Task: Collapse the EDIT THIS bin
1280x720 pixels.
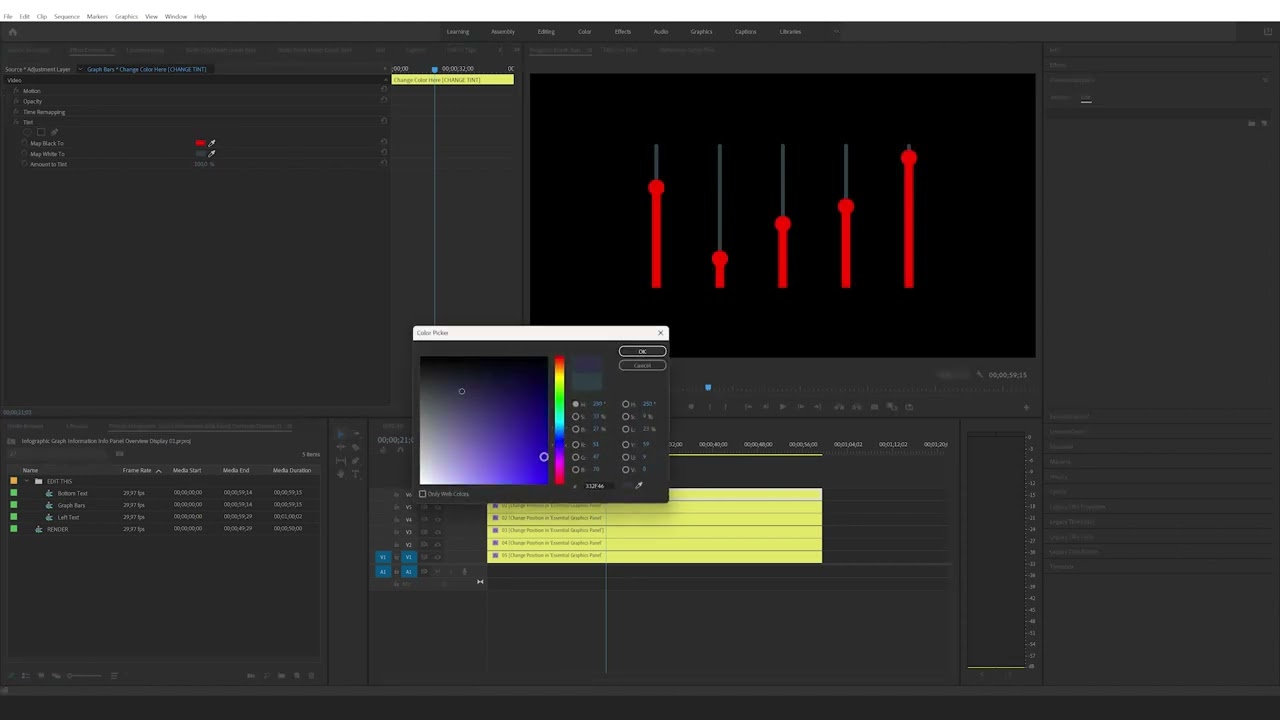Action: coord(27,481)
